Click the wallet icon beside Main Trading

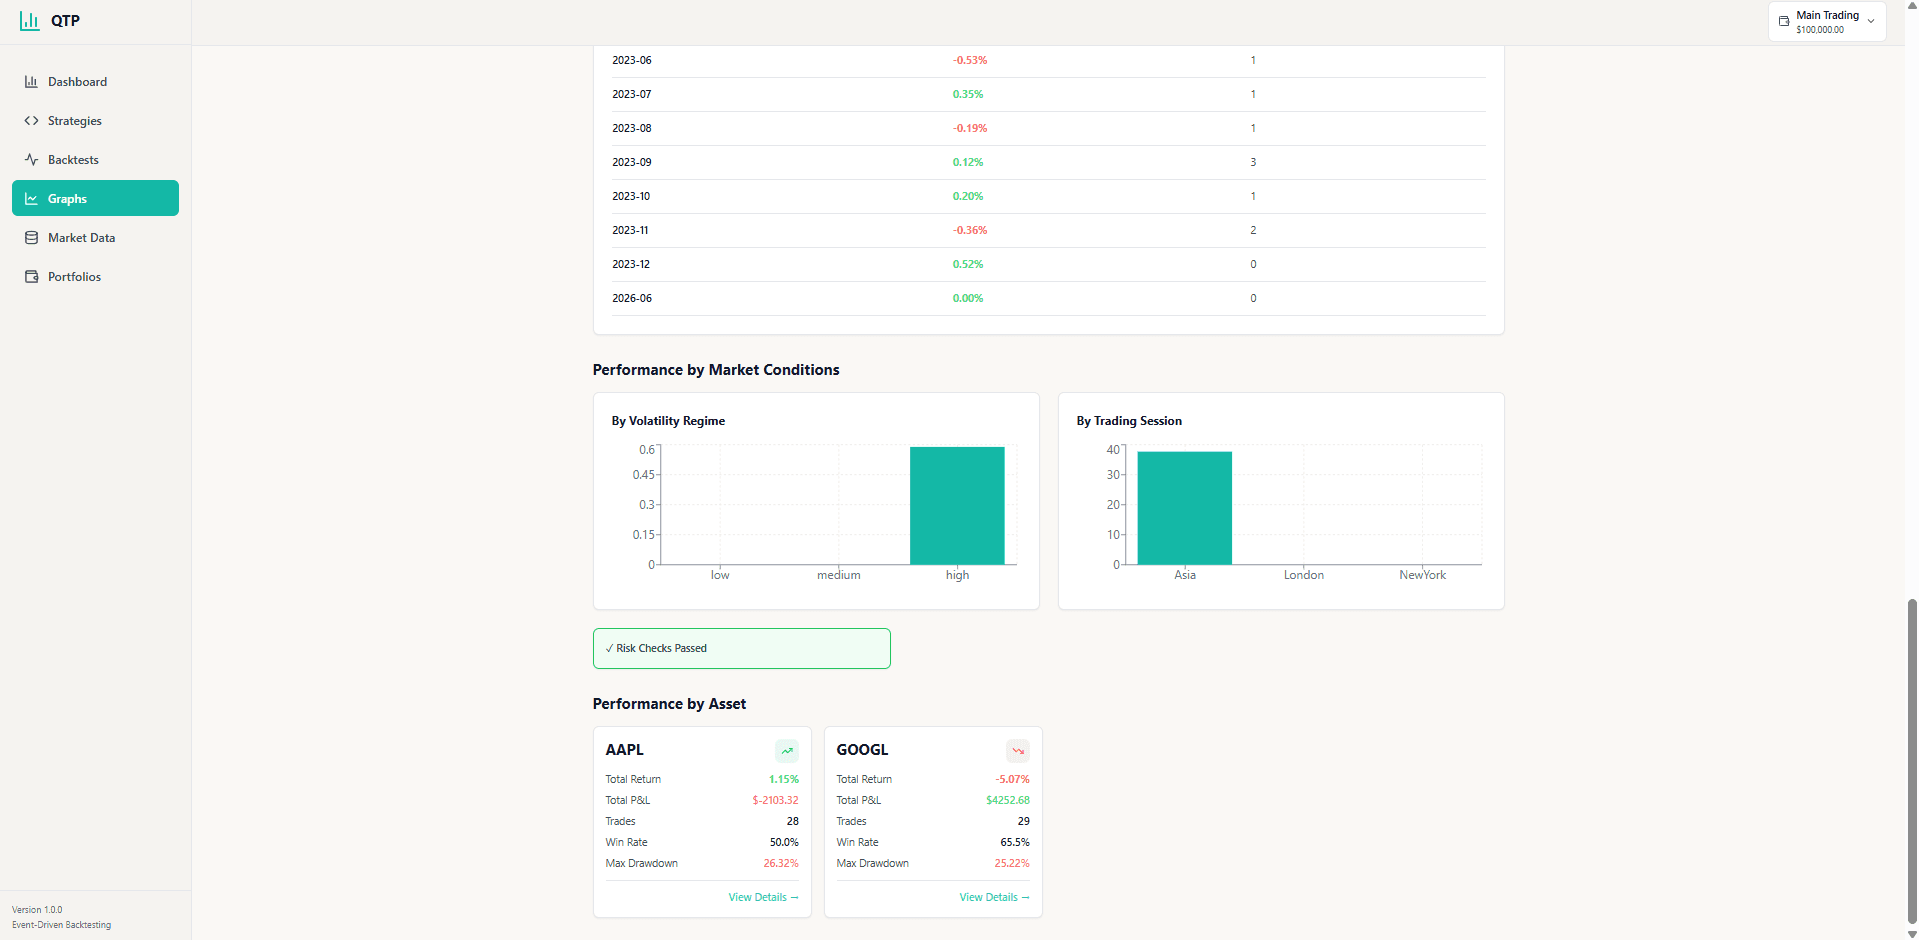[x=1784, y=21]
